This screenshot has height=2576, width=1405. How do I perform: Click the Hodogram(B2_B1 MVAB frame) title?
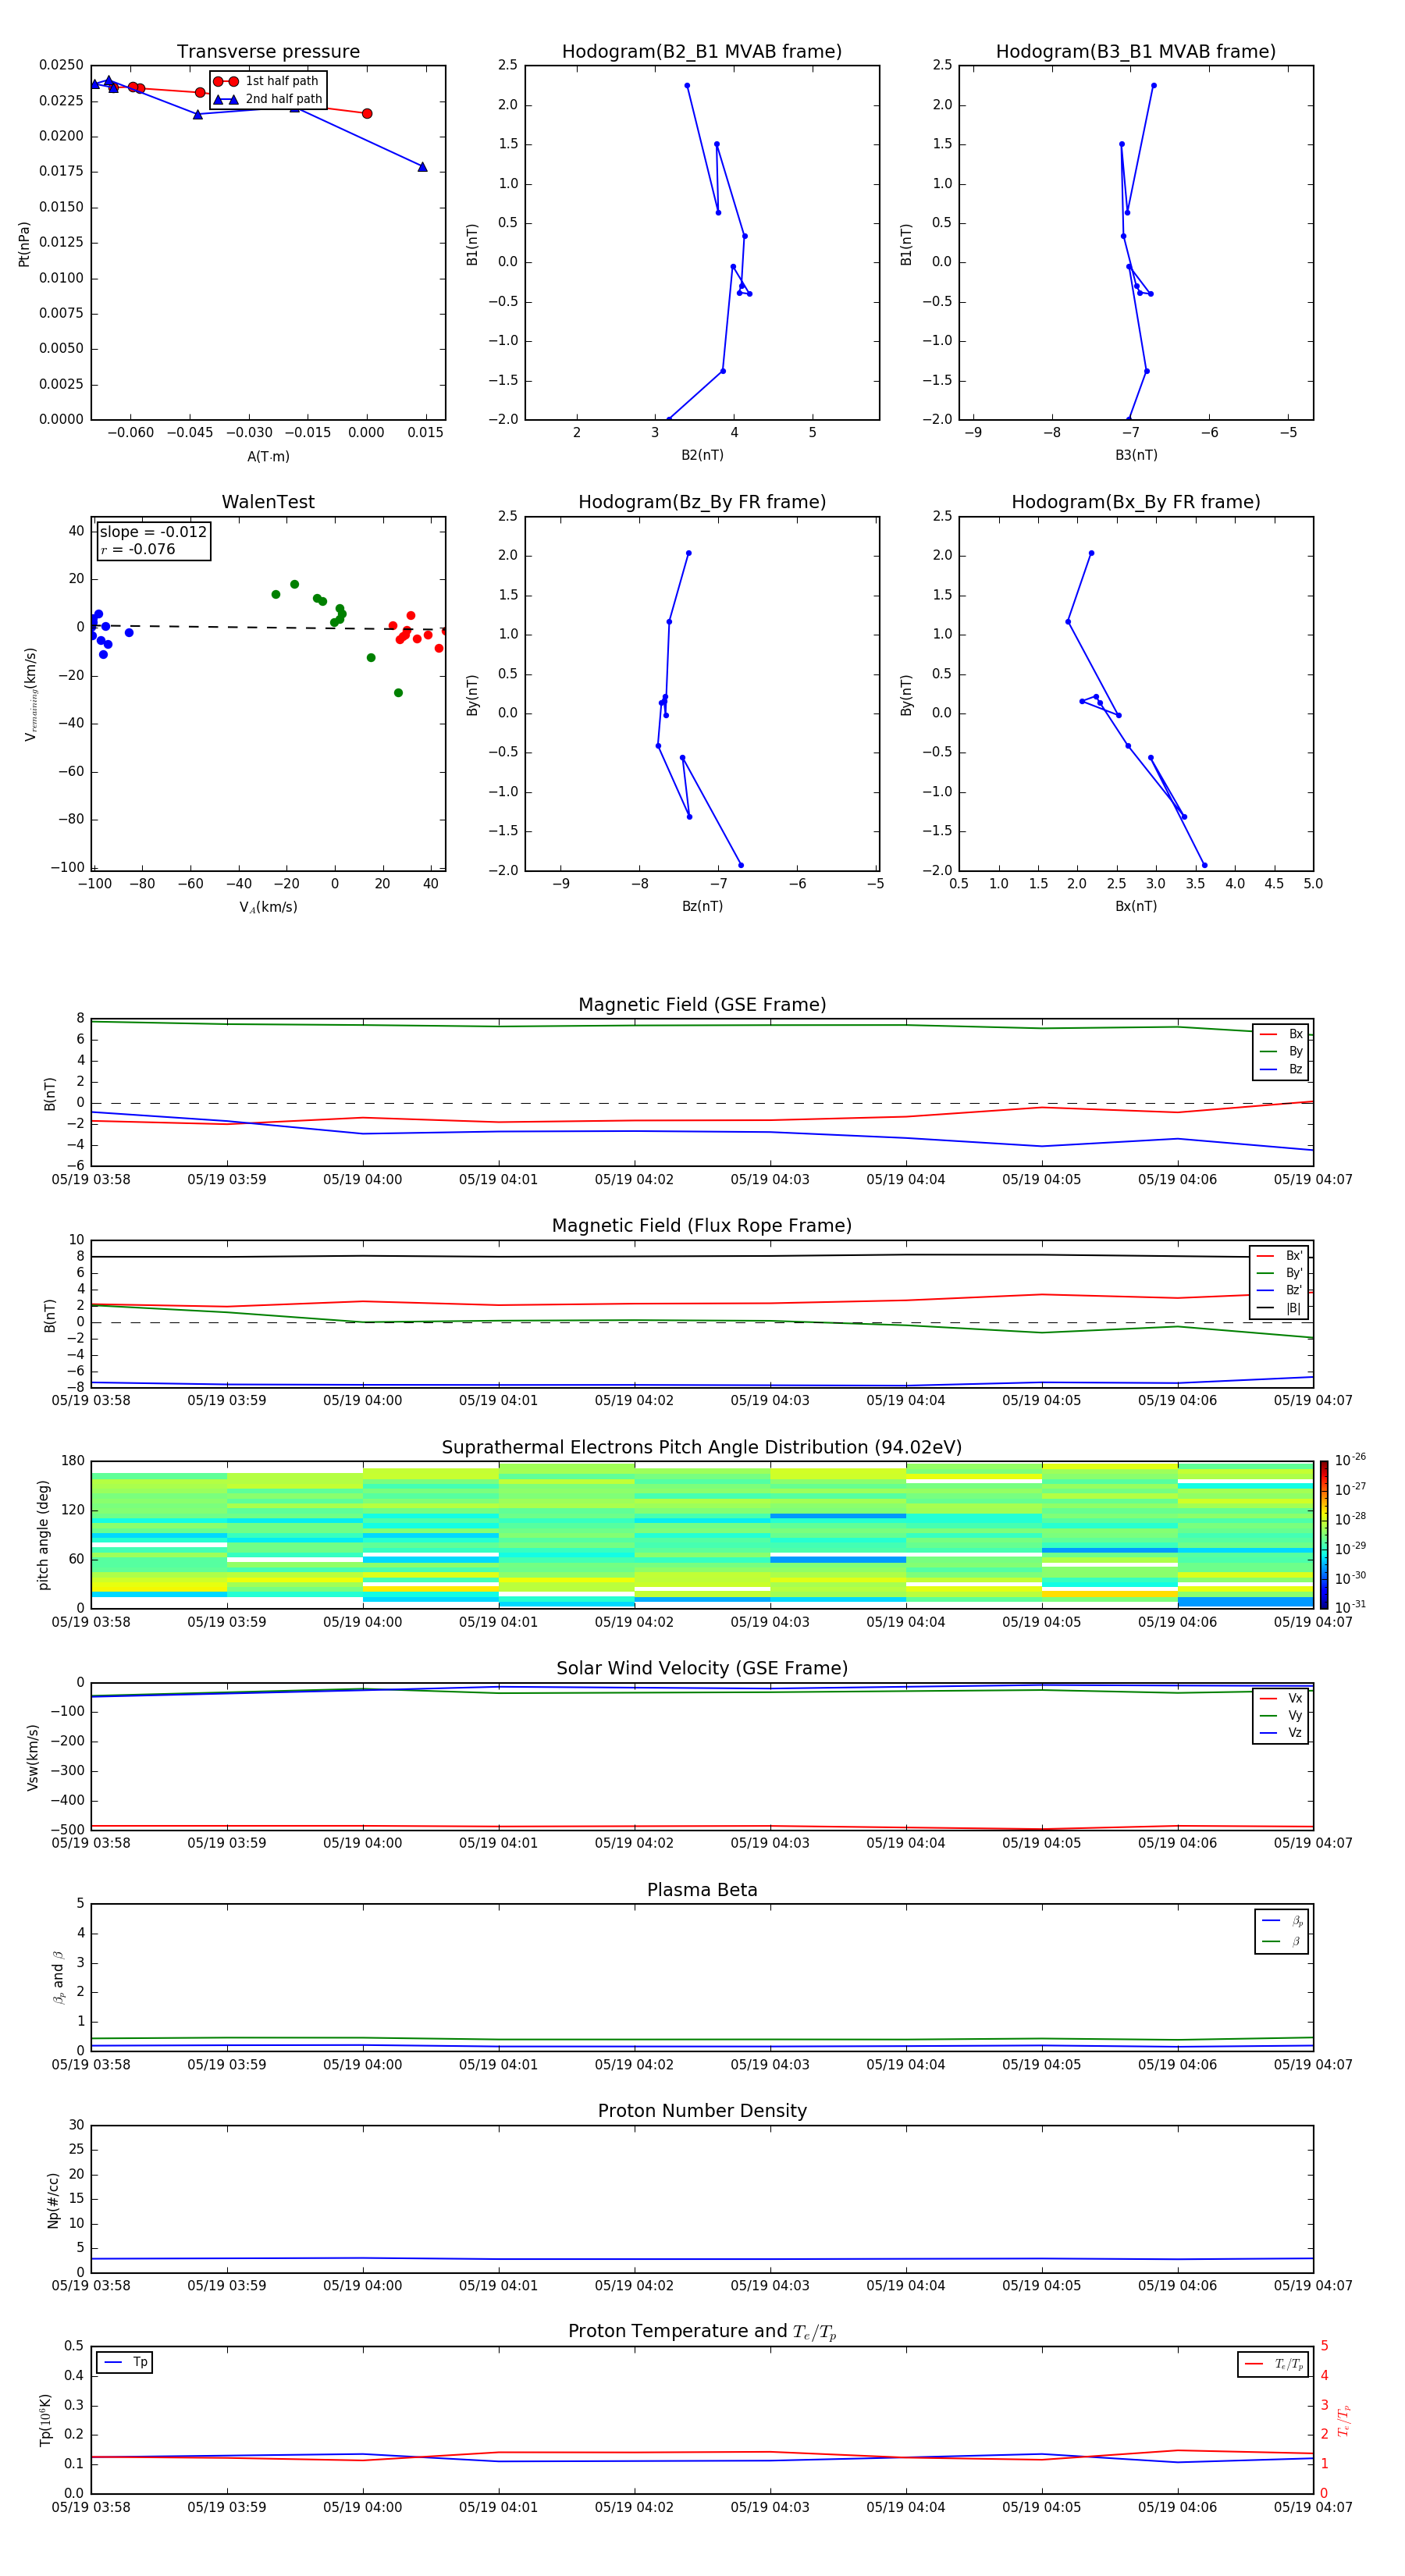click(x=701, y=52)
